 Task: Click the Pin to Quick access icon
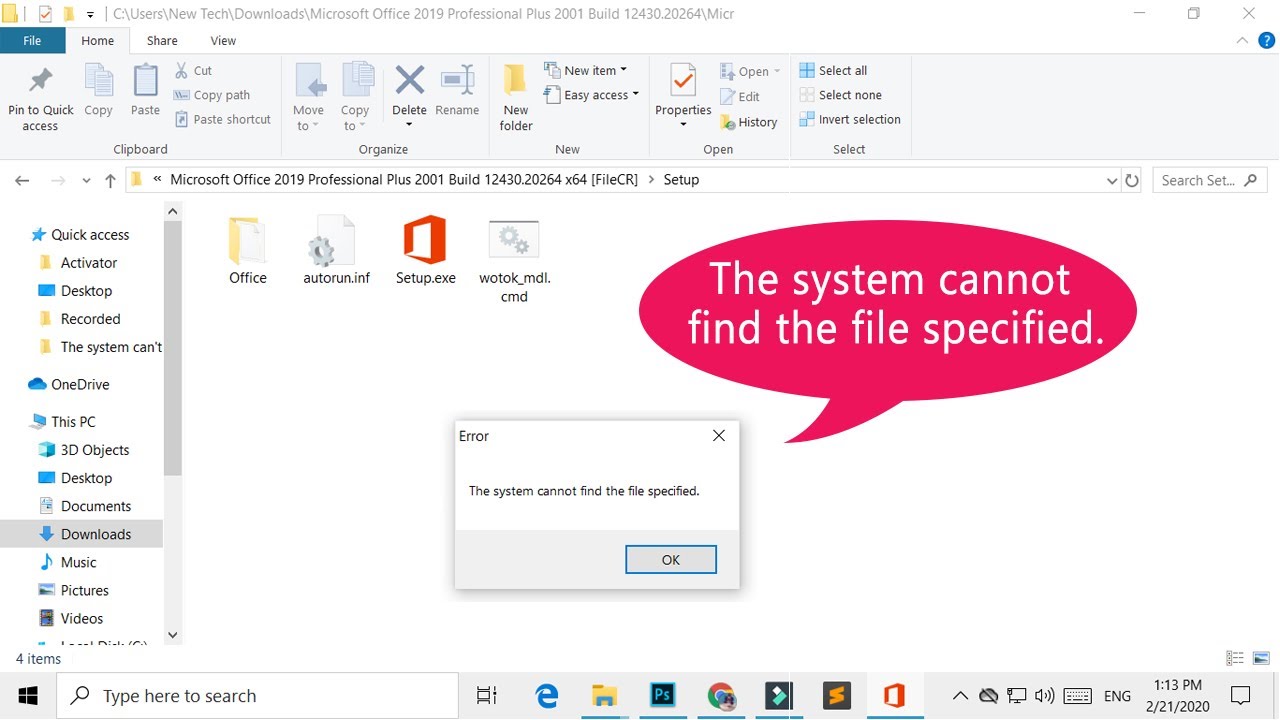coord(40,80)
